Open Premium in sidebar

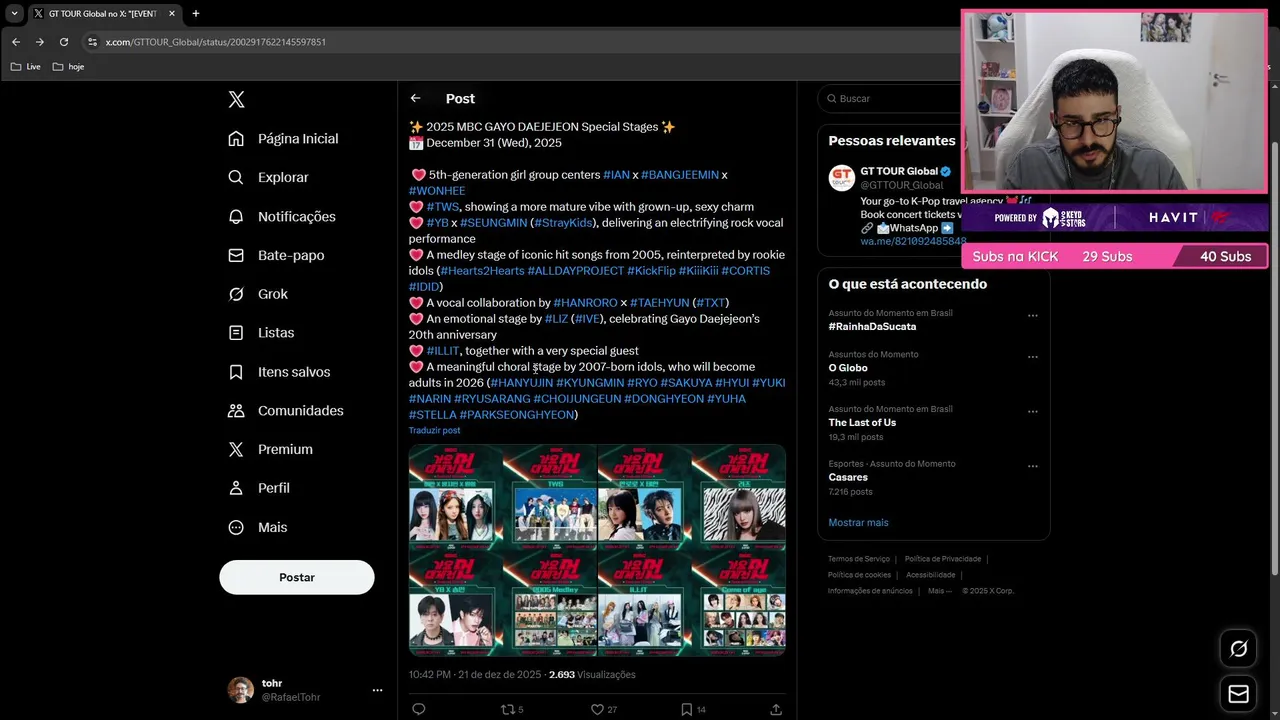pos(270,449)
